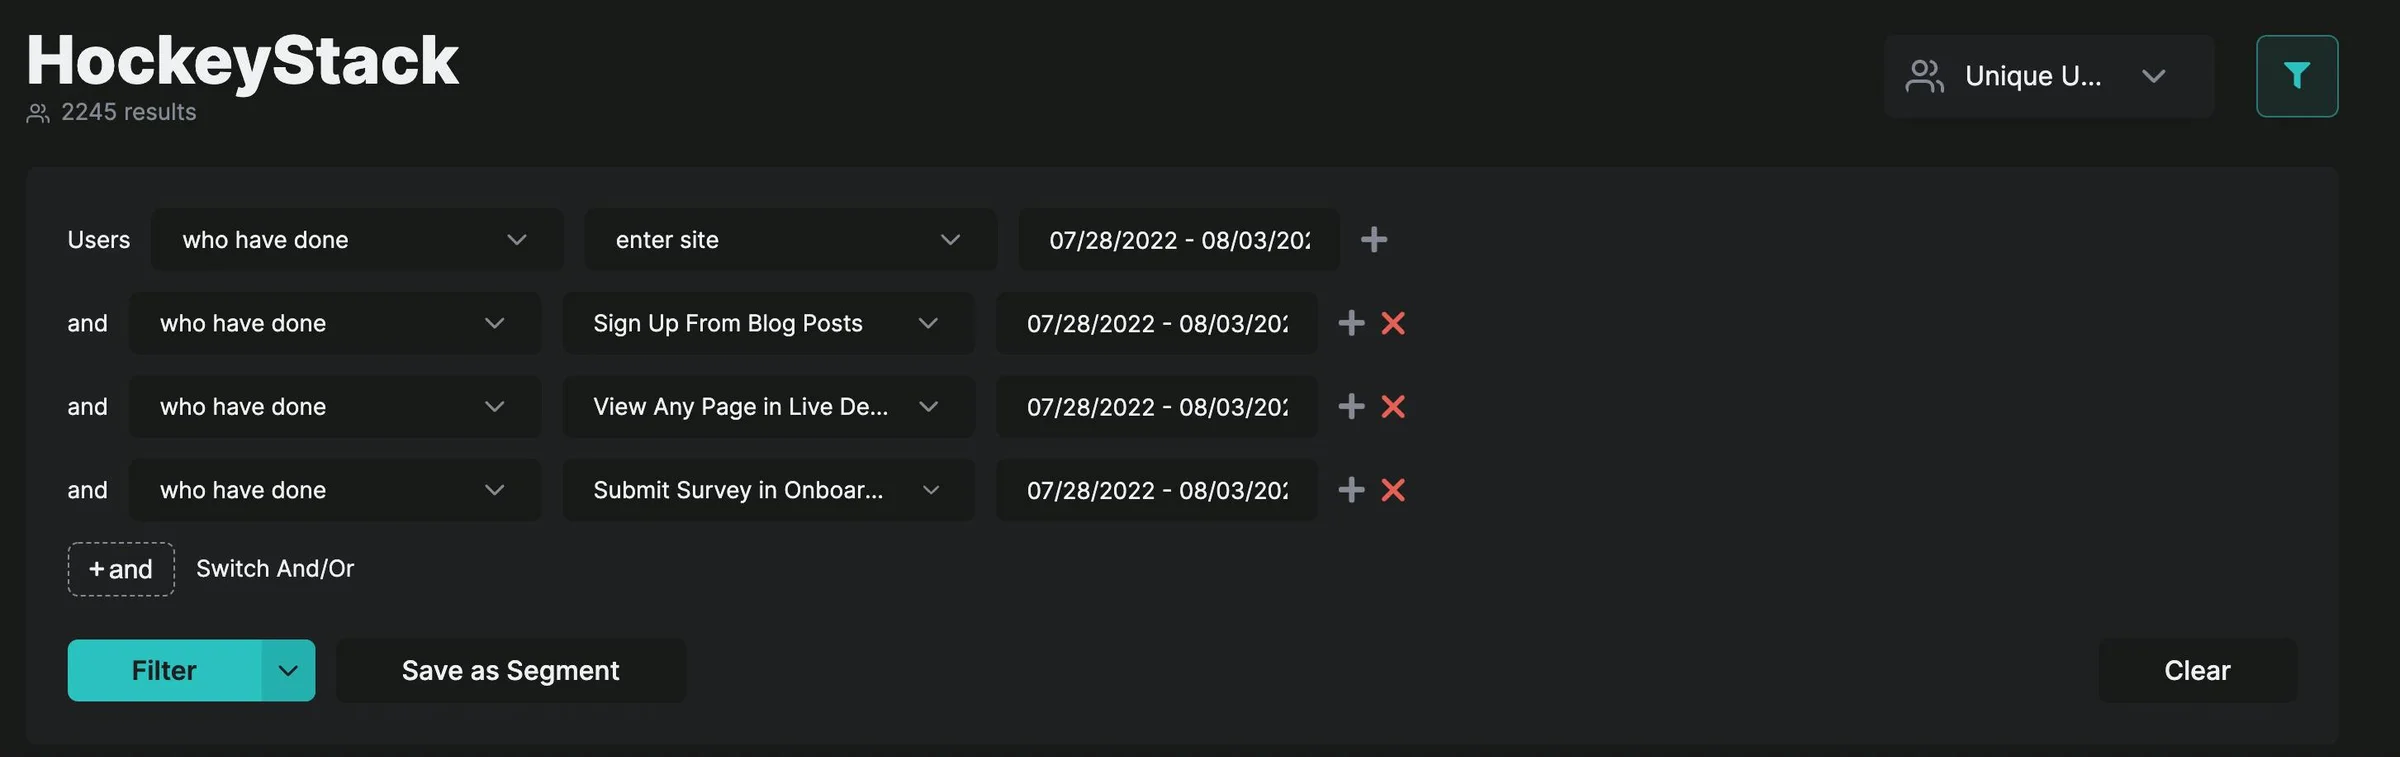This screenshot has height=757, width=2400.
Task: Add condition after Sign Up From Blog Posts
Action: click(x=1351, y=323)
